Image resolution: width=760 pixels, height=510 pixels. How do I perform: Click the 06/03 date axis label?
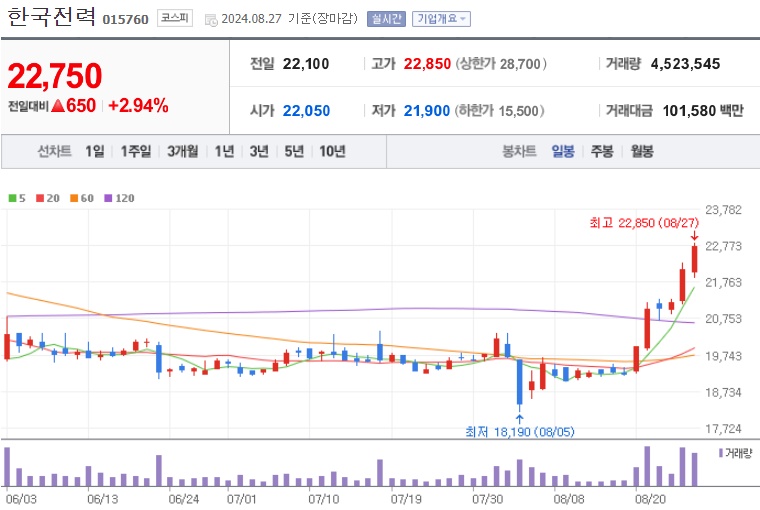tap(21, 498)
